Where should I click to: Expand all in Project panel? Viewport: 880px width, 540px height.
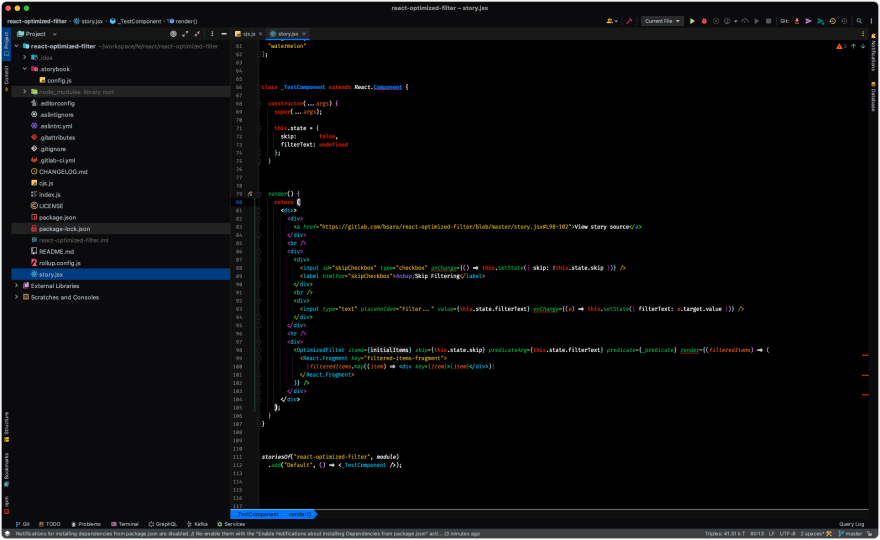pyautogui.click(x=185, y=34)
